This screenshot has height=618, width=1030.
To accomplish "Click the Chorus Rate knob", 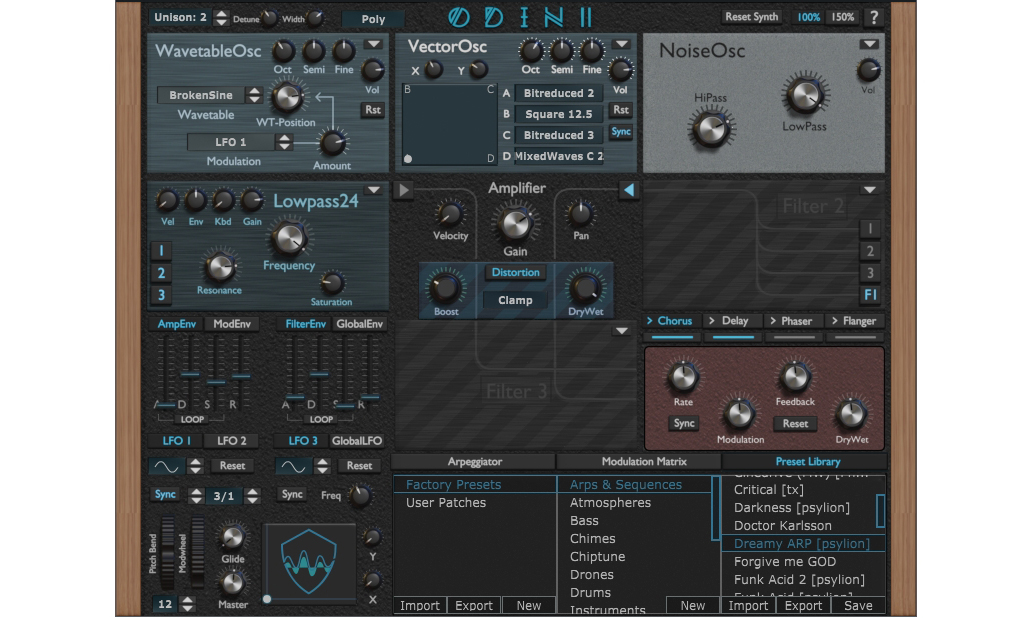I will coord(683,377).
